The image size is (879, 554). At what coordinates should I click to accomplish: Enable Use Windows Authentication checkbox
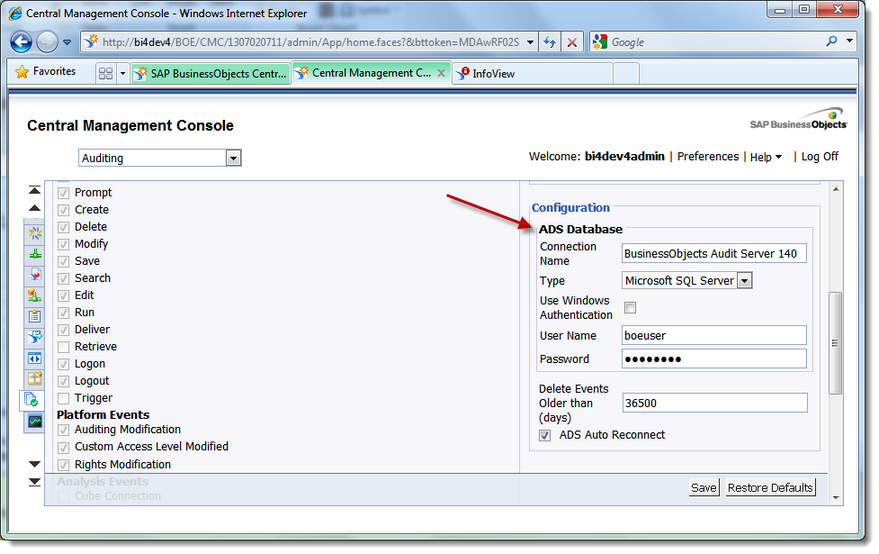[630, 307]
